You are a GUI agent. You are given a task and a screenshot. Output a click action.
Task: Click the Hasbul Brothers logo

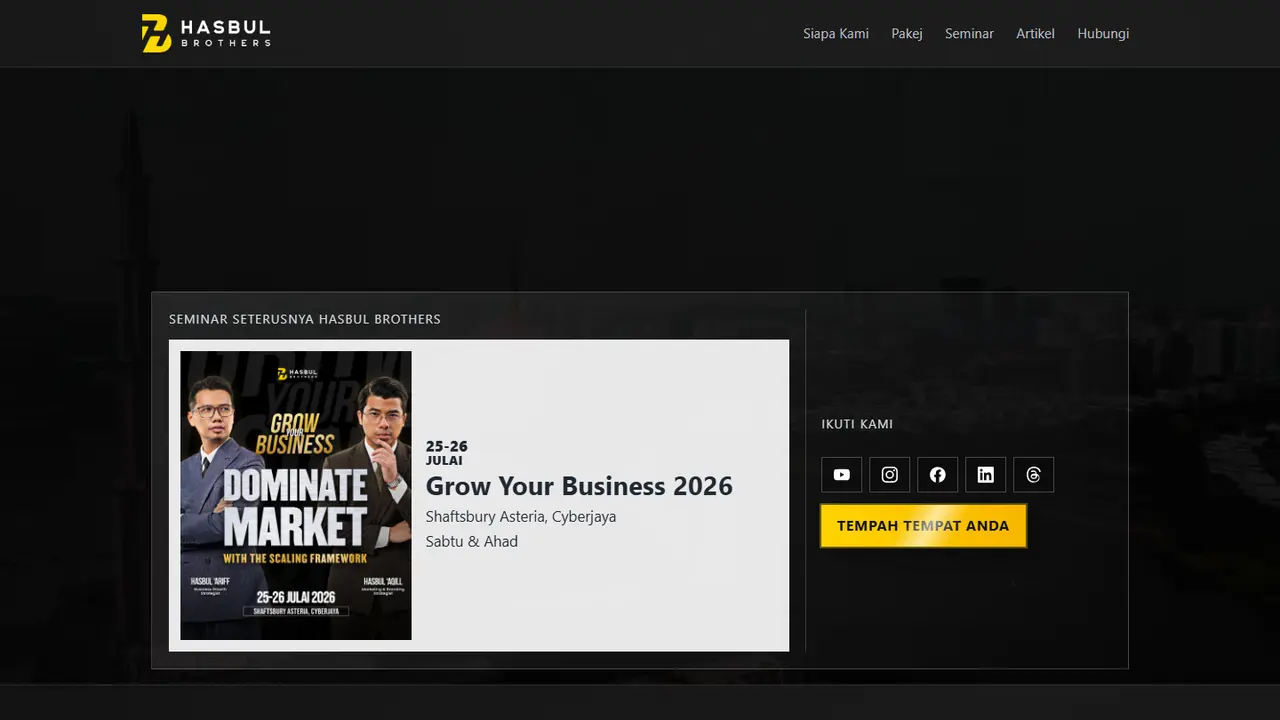click(x=206, y=33)
